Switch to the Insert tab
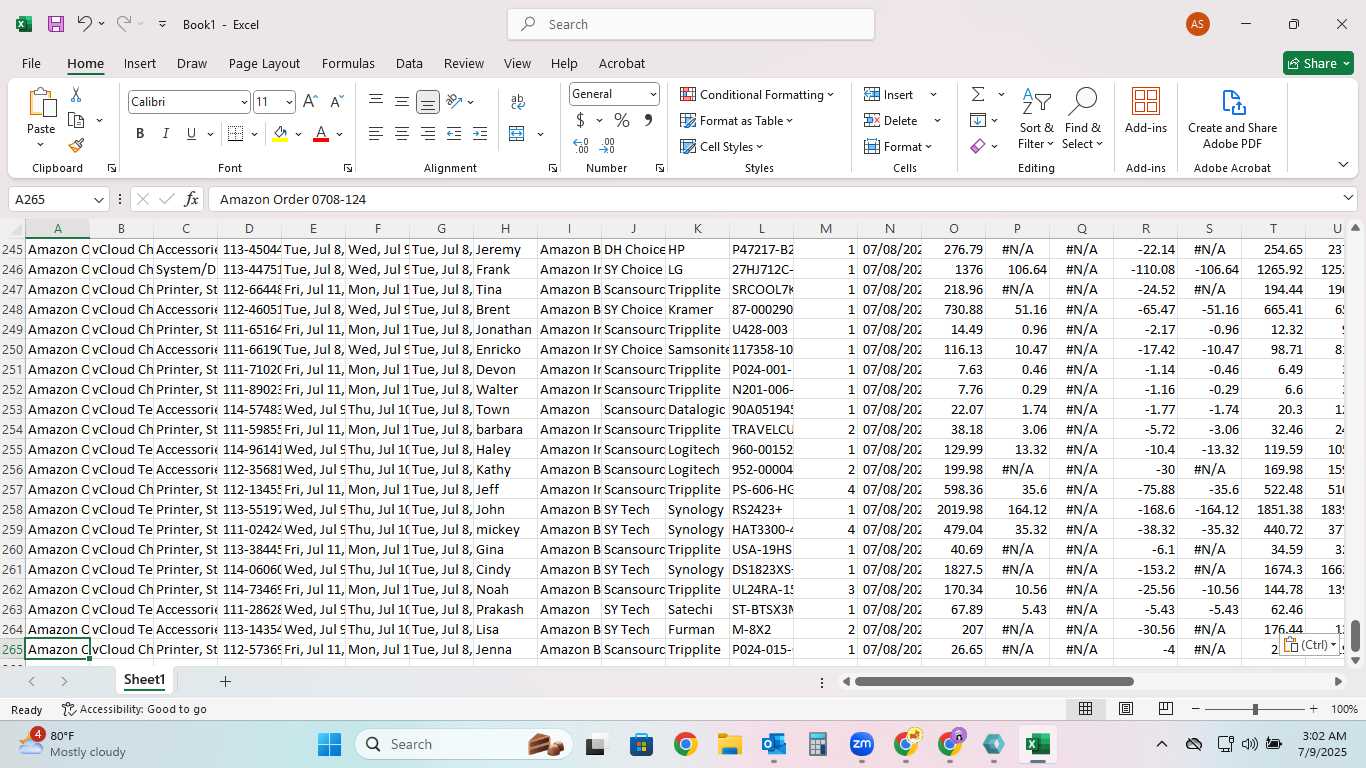The height and width of the screenshot is (768, 1366). click(x=140, y=63)
